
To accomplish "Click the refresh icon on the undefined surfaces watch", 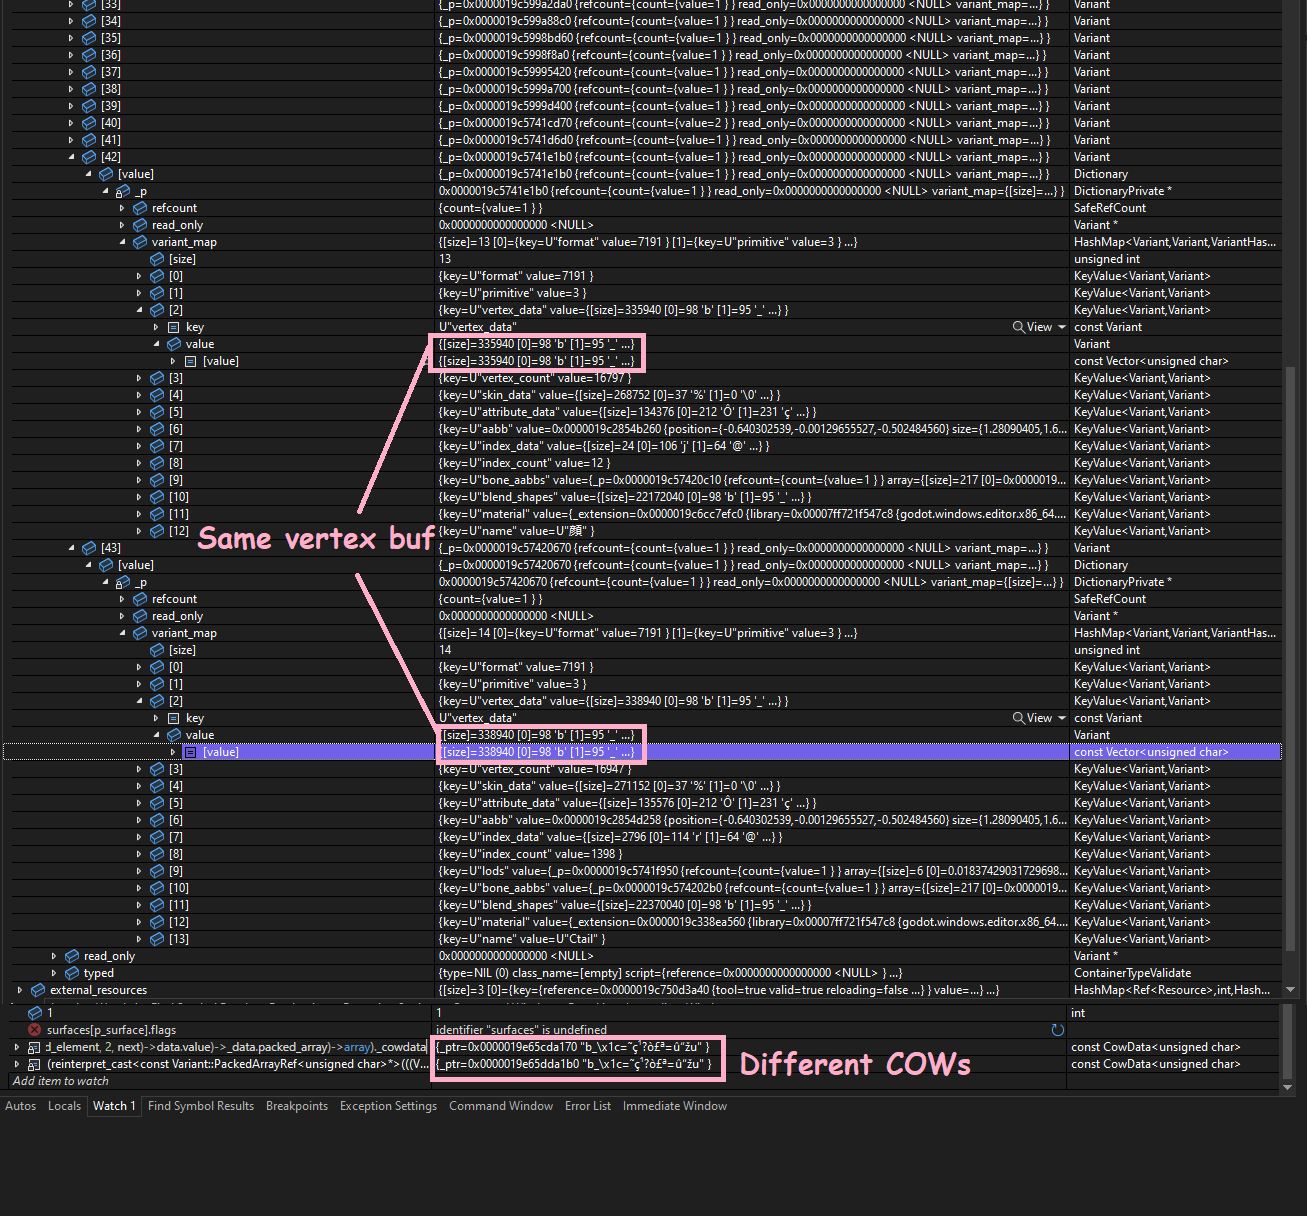I will pyautogui.click(x=1058, y=1029).
